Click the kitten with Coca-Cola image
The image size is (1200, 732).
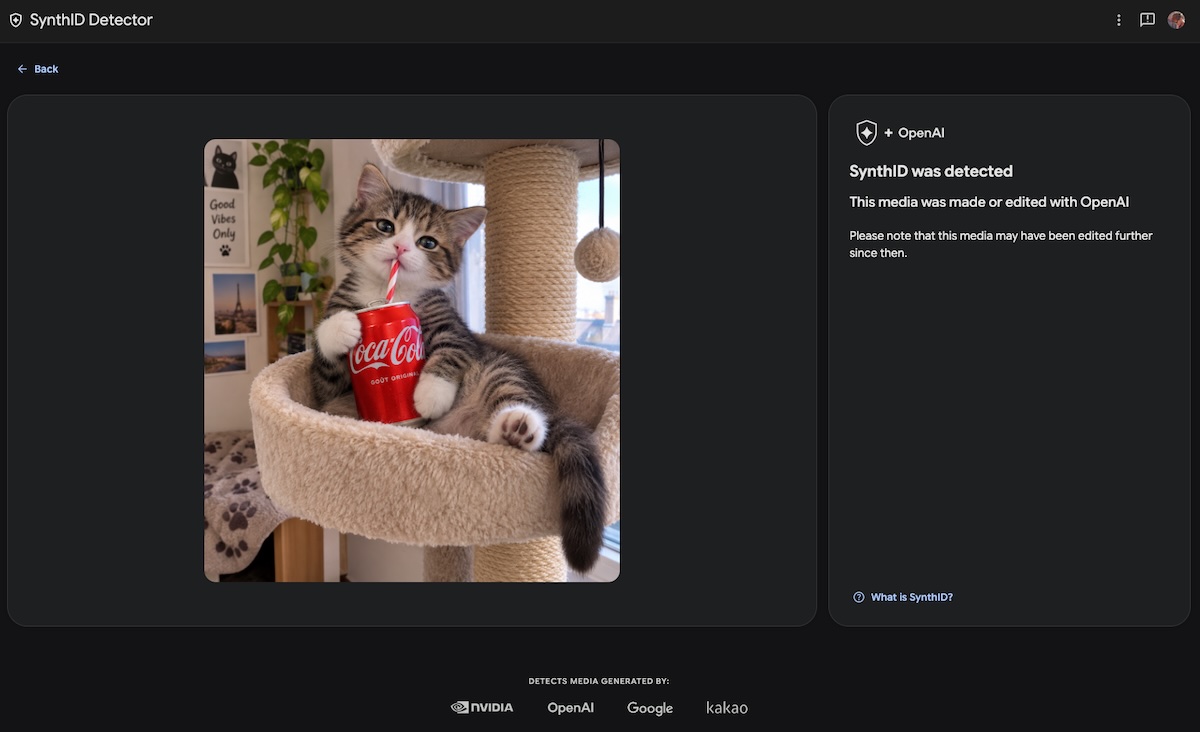pyautogui.click(x=412, y=360)
